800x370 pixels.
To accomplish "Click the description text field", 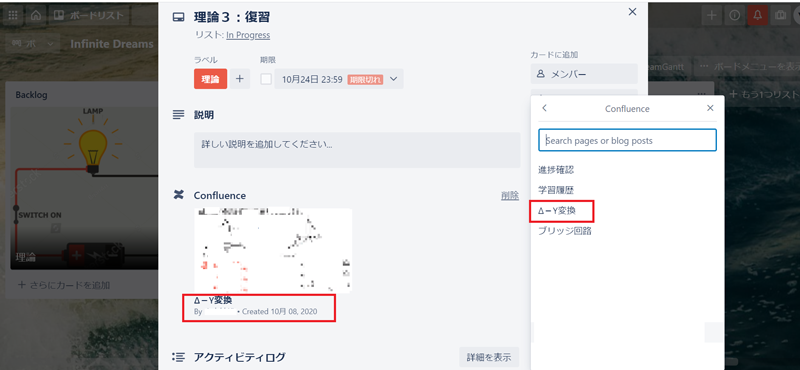I will [x=357, y=150].
